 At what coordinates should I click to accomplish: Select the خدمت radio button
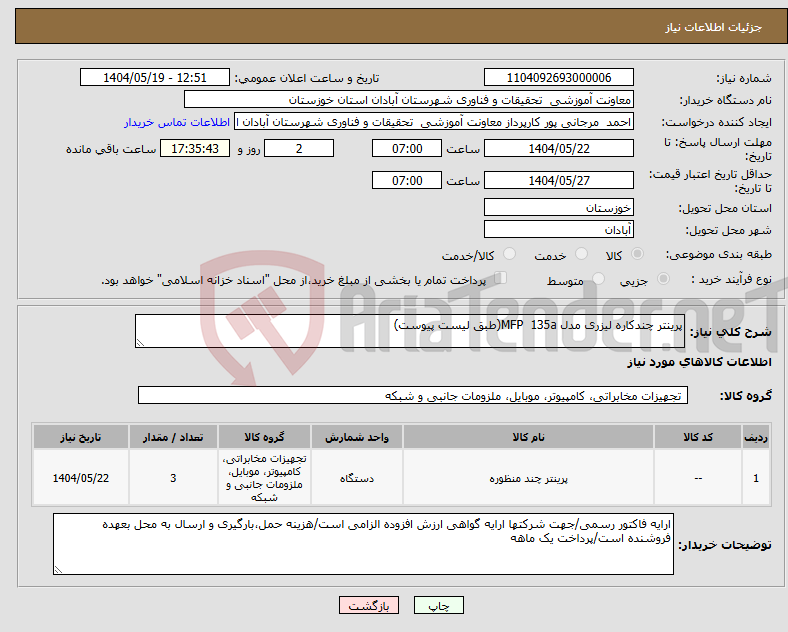coord(581,254)
